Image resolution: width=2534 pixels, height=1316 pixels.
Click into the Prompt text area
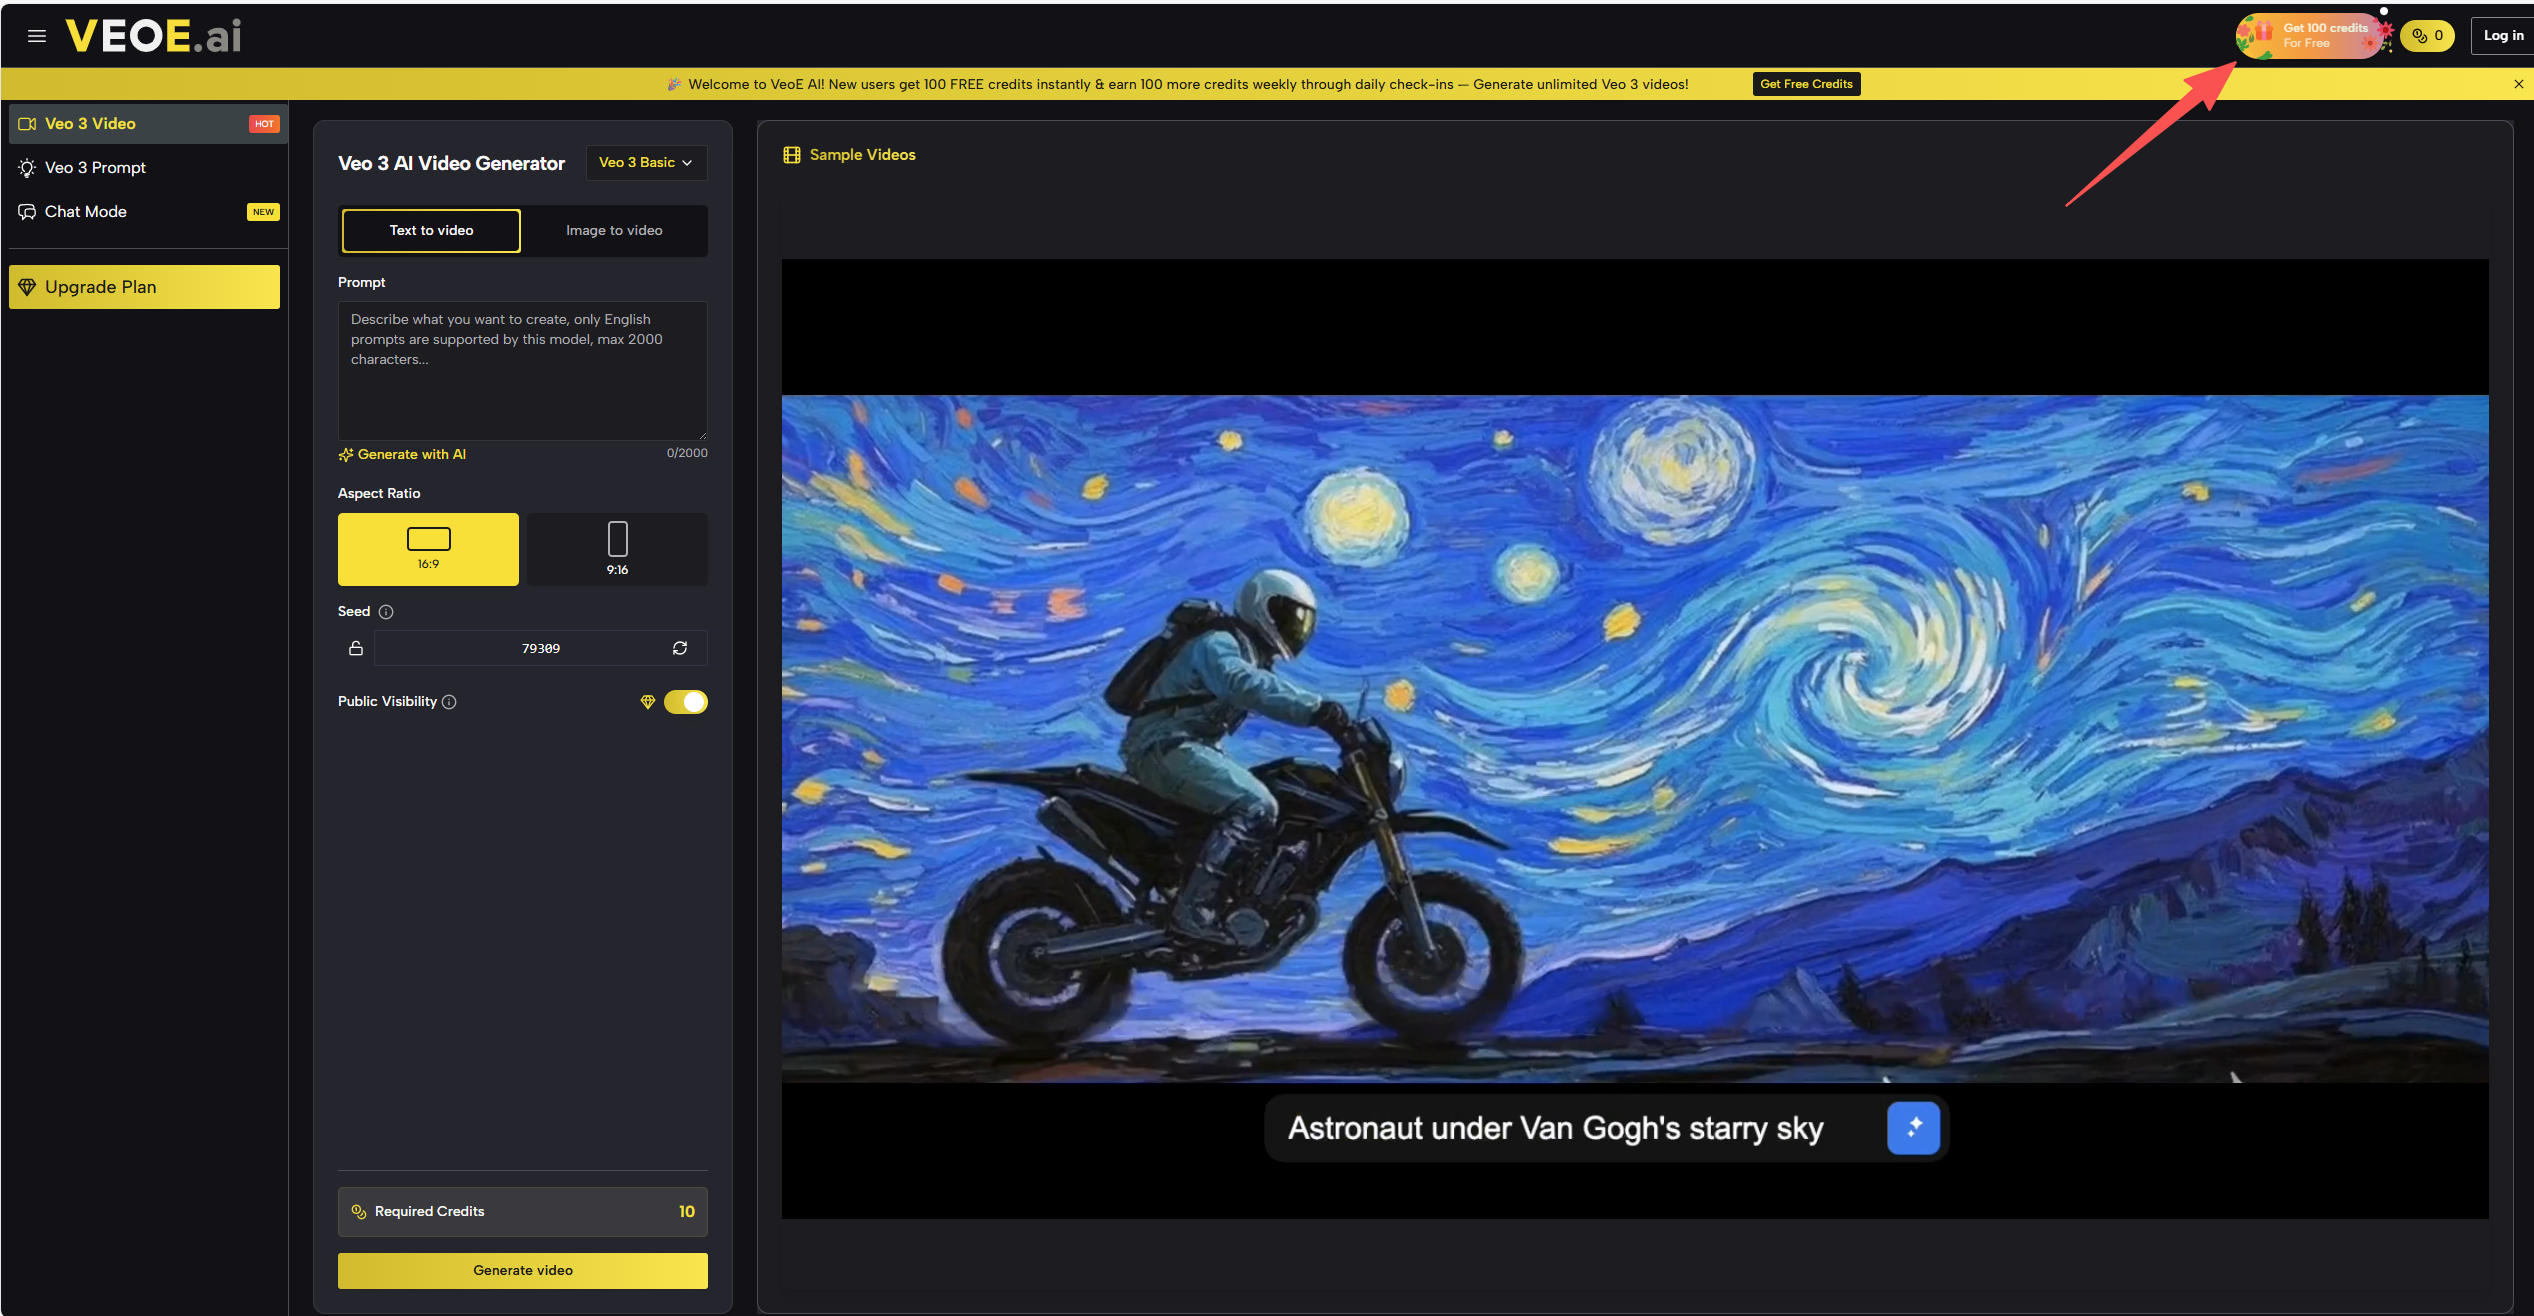click(522, 370)
